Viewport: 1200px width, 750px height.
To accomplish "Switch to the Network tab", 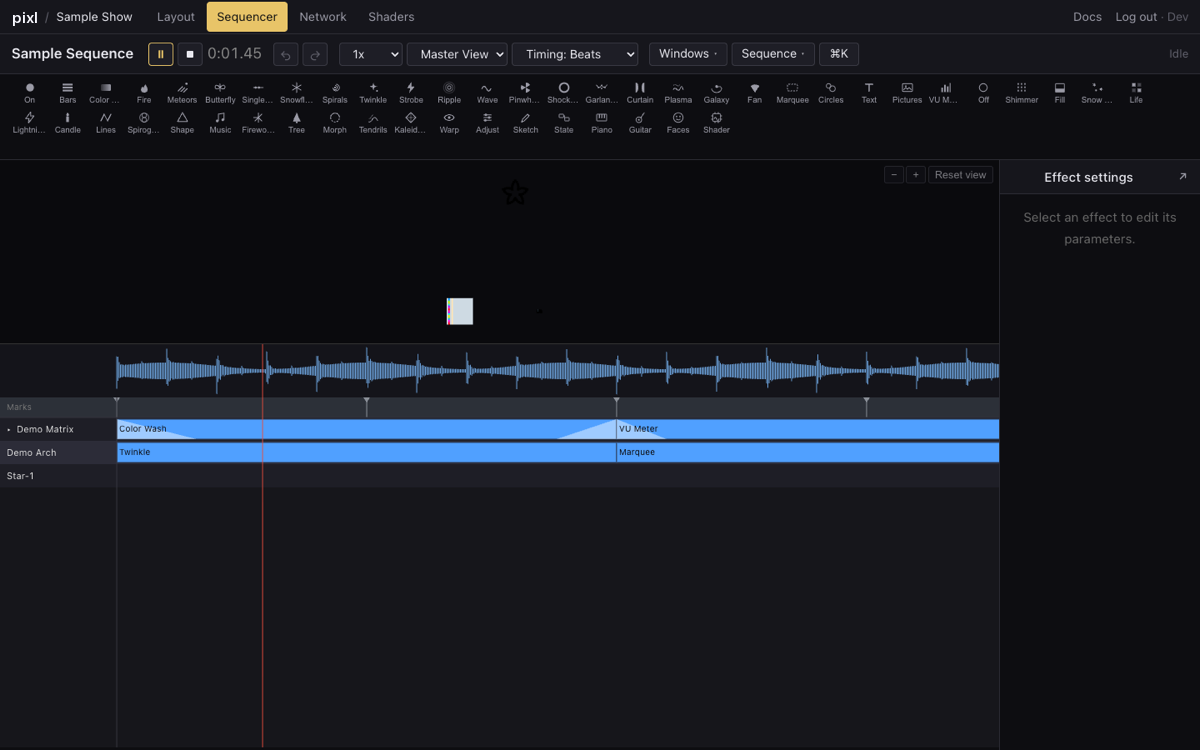I will point(323,17).
